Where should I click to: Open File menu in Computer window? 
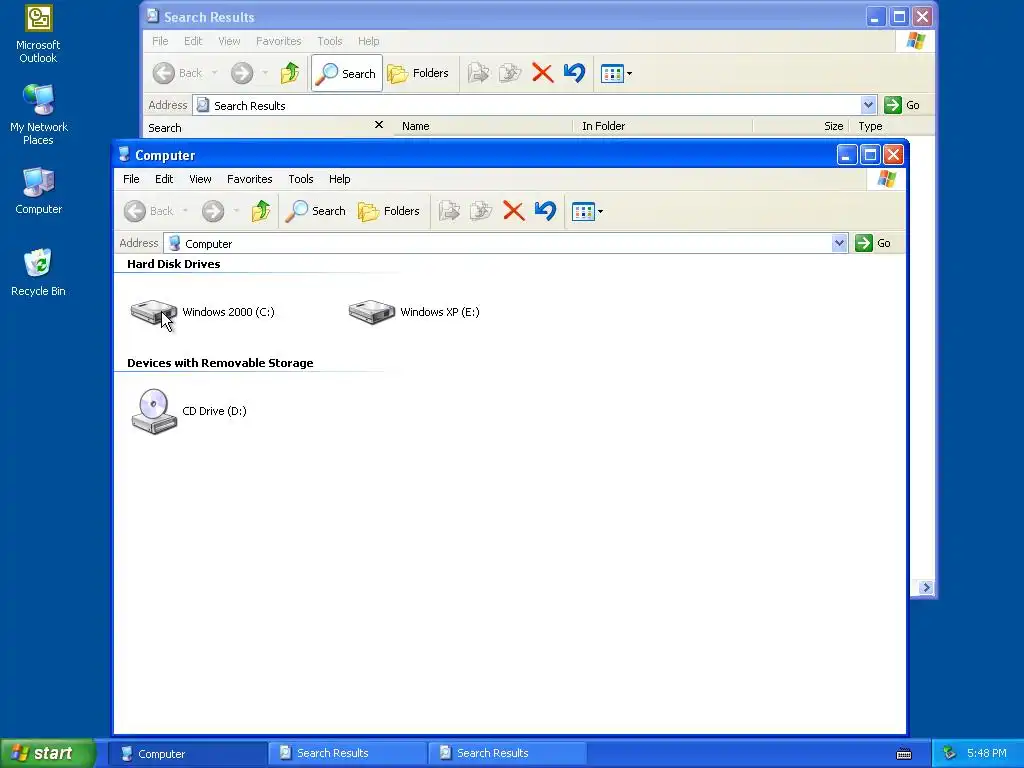tap(131, 179)
